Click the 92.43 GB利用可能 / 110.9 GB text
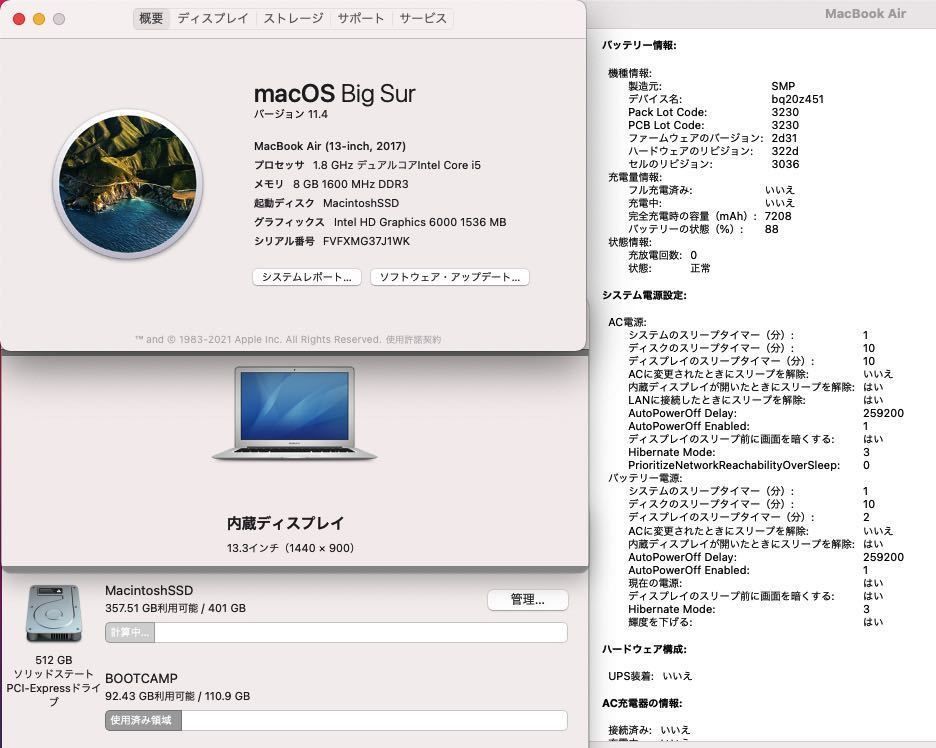Image resolution: width=936 pixels, height=748 pixels. pyautogui.click(x=177, y=696)
